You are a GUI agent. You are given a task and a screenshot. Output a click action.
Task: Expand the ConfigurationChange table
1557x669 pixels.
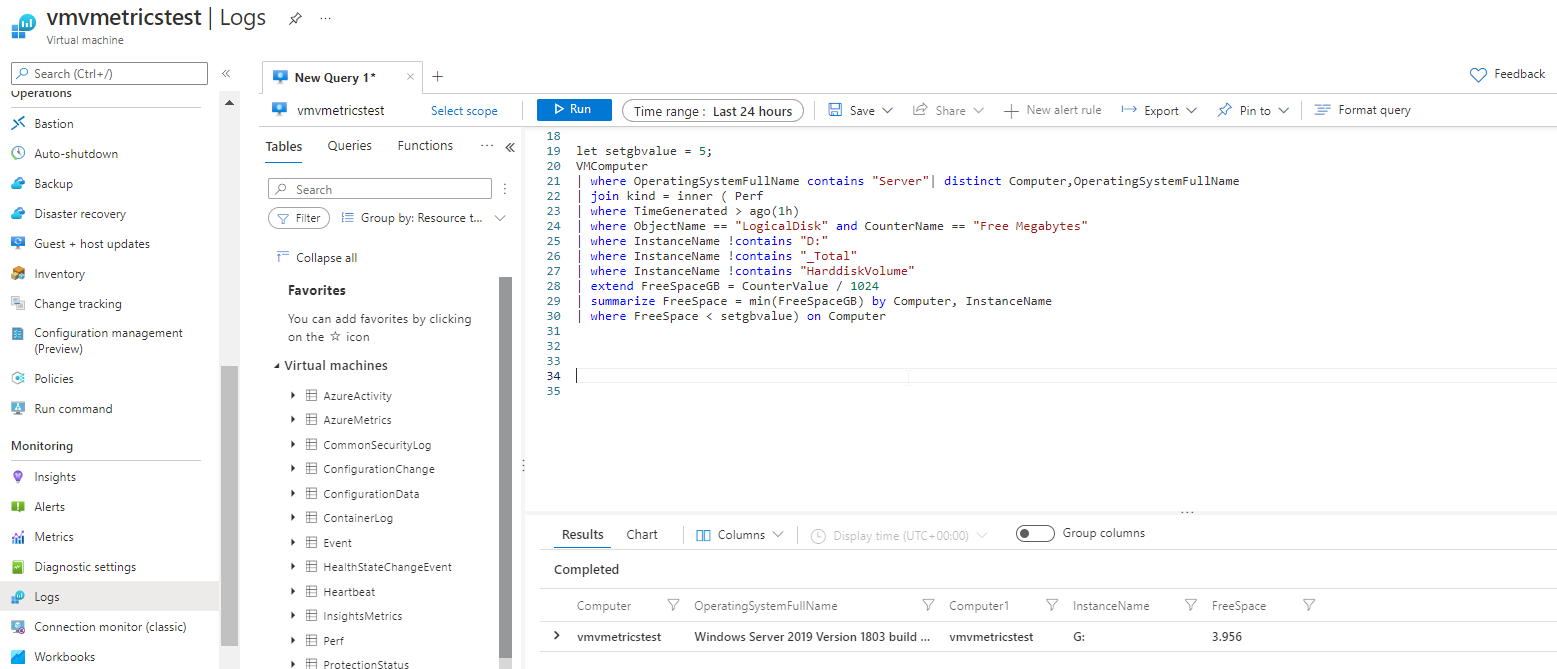[293, 469]
